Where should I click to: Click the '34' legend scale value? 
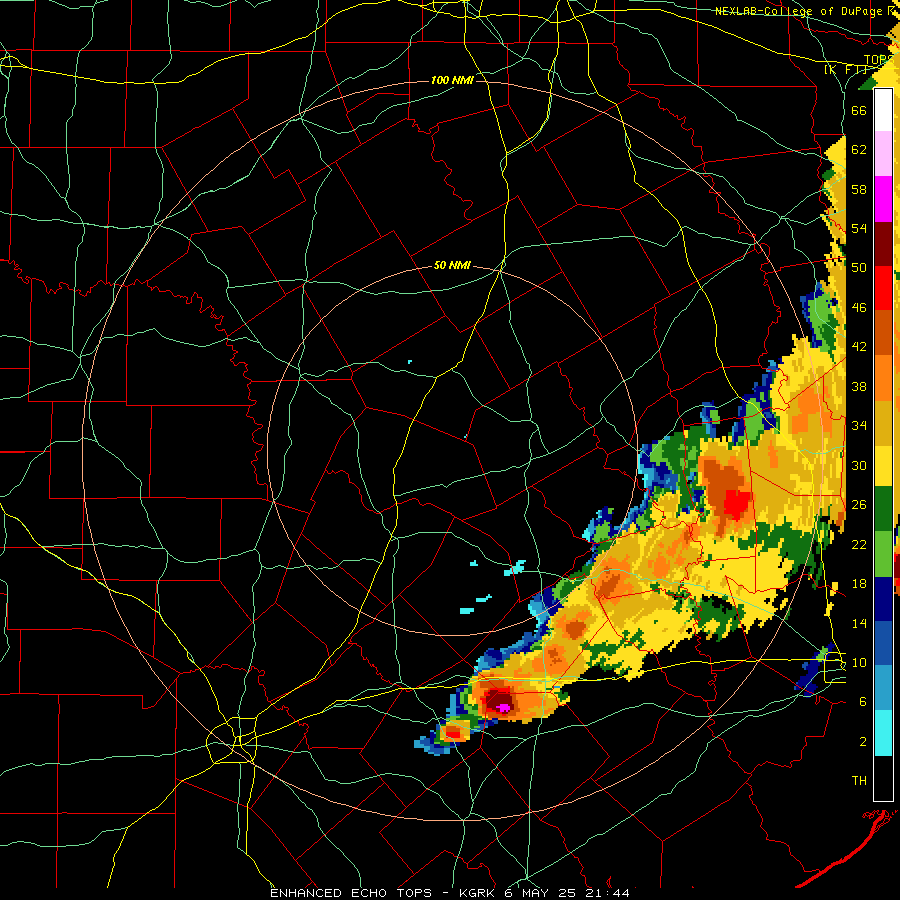[x=859, y=425]
